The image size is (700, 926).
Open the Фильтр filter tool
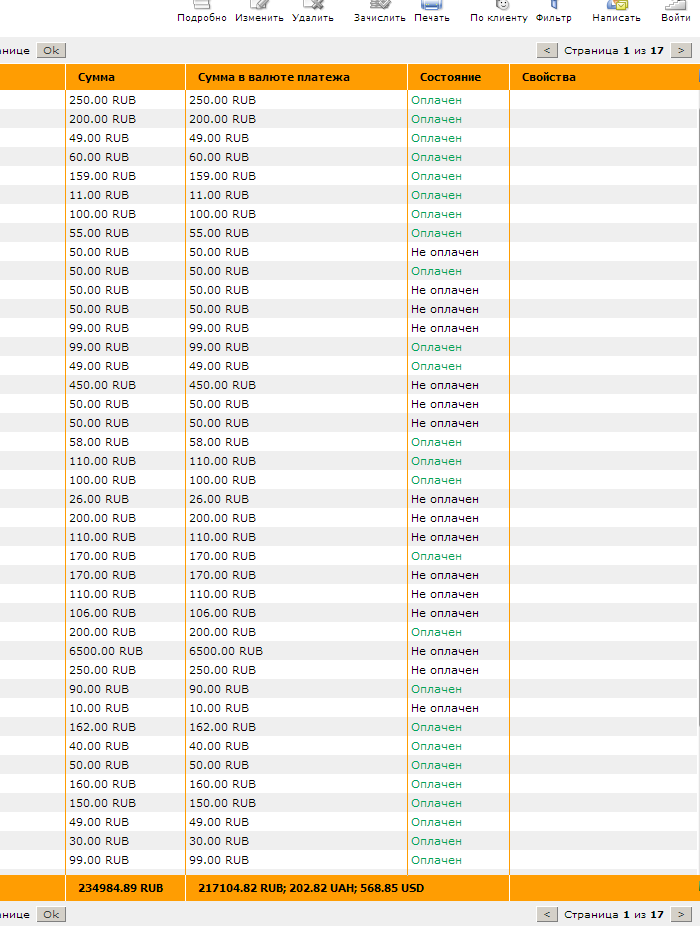(x=553, y=6)
